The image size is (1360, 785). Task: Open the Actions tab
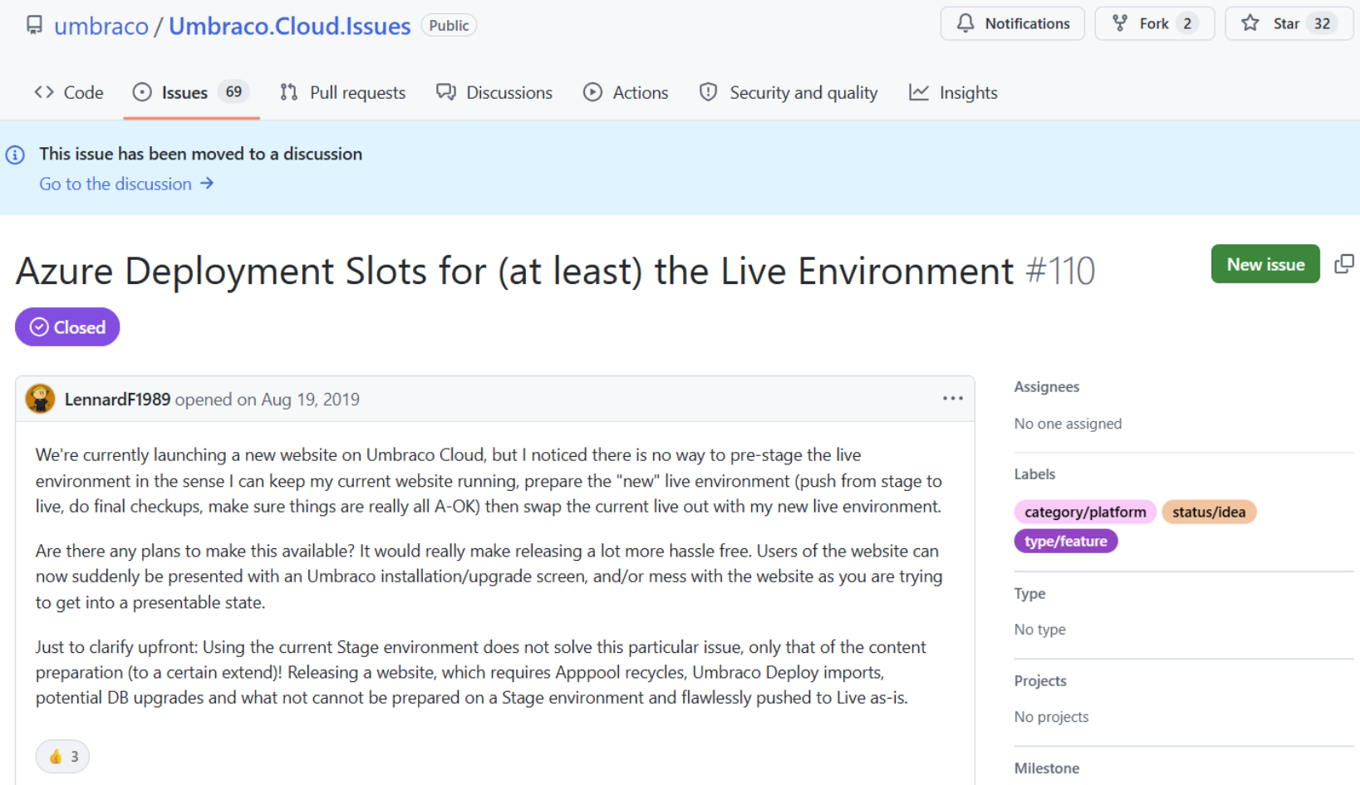tap(626, 92)
